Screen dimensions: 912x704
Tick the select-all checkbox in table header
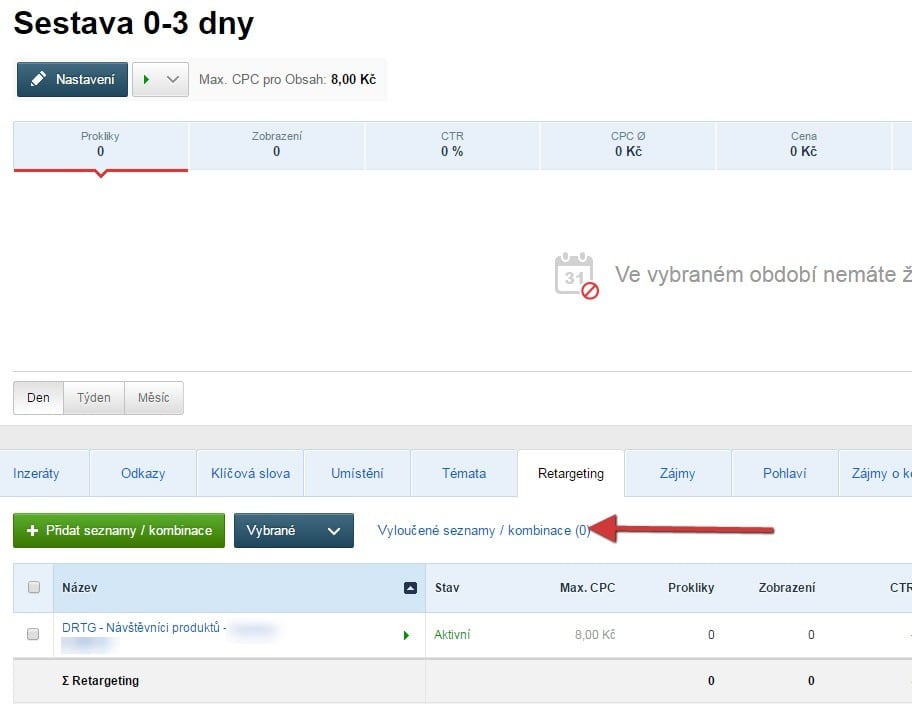(33, 588)
